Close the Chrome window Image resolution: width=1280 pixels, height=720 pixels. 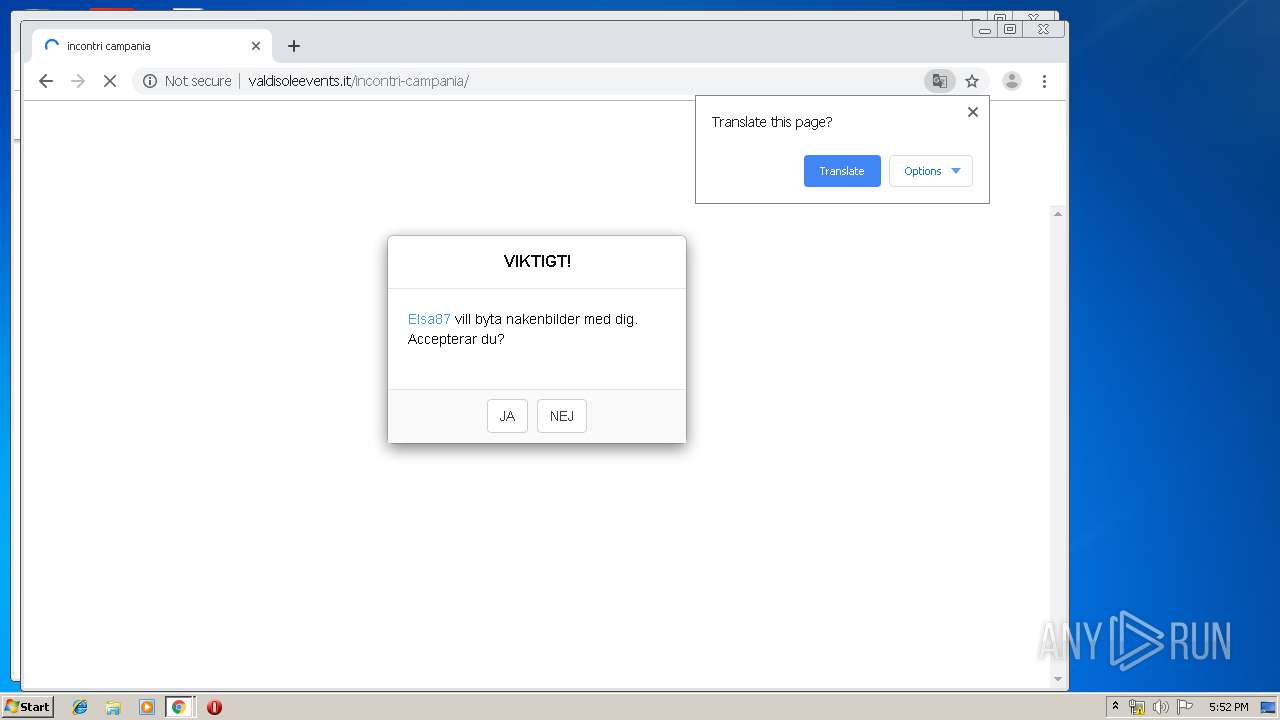pos(1044,30)
